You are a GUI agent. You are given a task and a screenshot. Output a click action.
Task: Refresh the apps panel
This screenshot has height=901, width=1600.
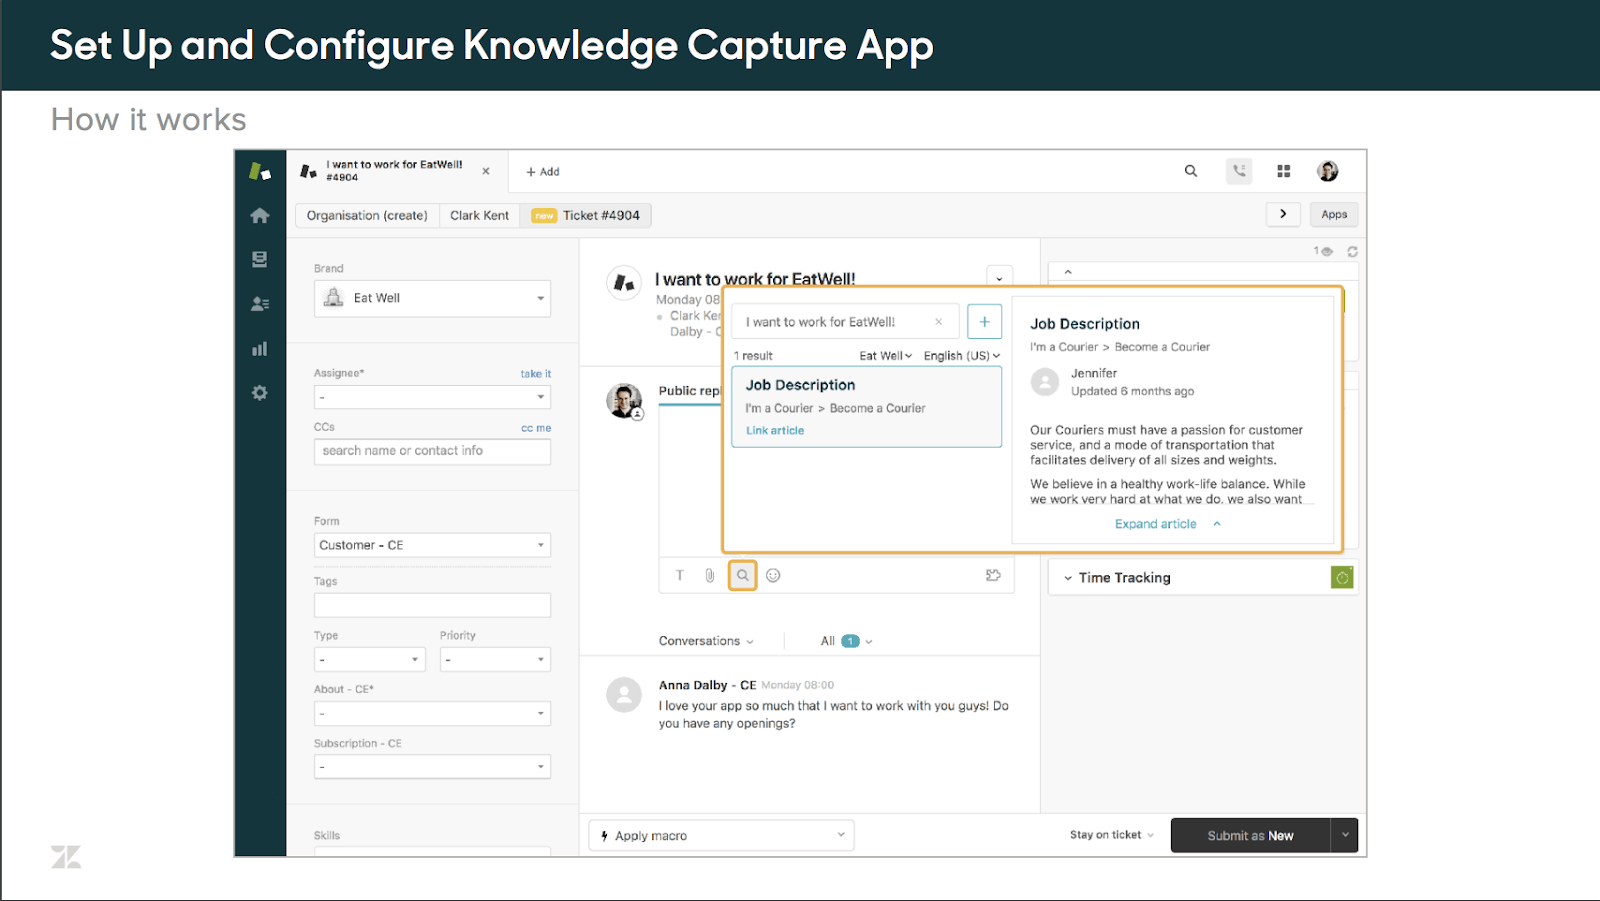1352,252
